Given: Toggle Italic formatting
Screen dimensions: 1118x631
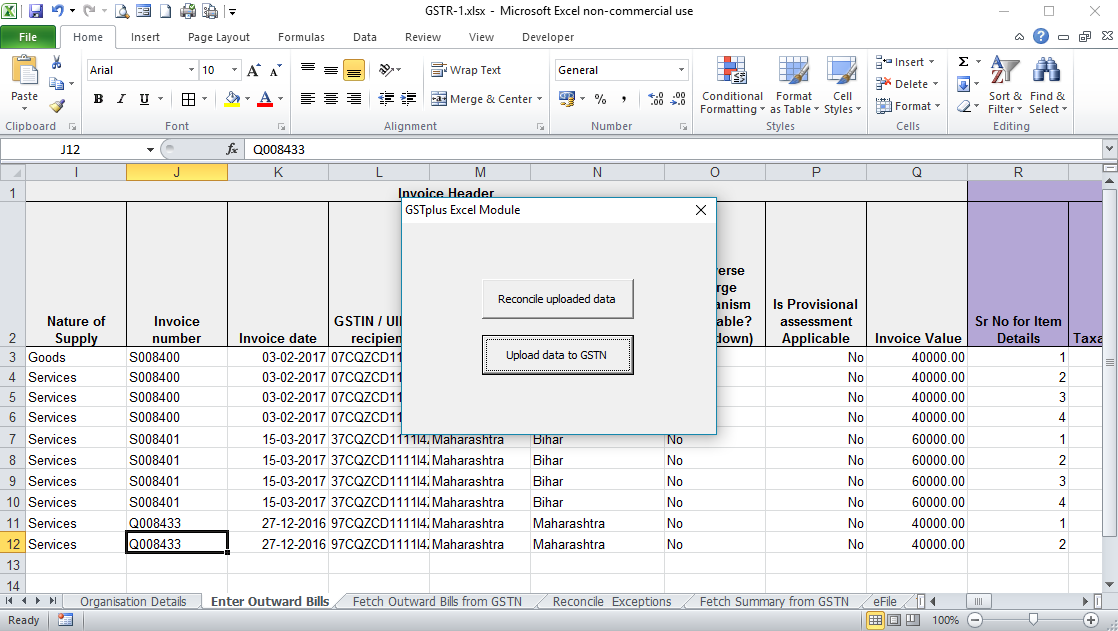Looking at the screenshot, I should (x=121, y=99).
